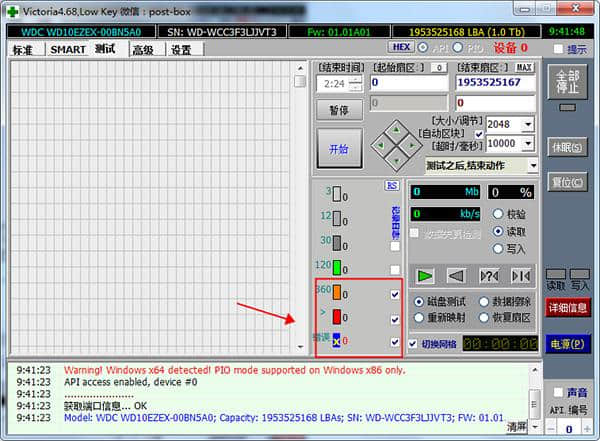Click the random scan '?' icon
The image size is (600, 441).
(489, 275)
